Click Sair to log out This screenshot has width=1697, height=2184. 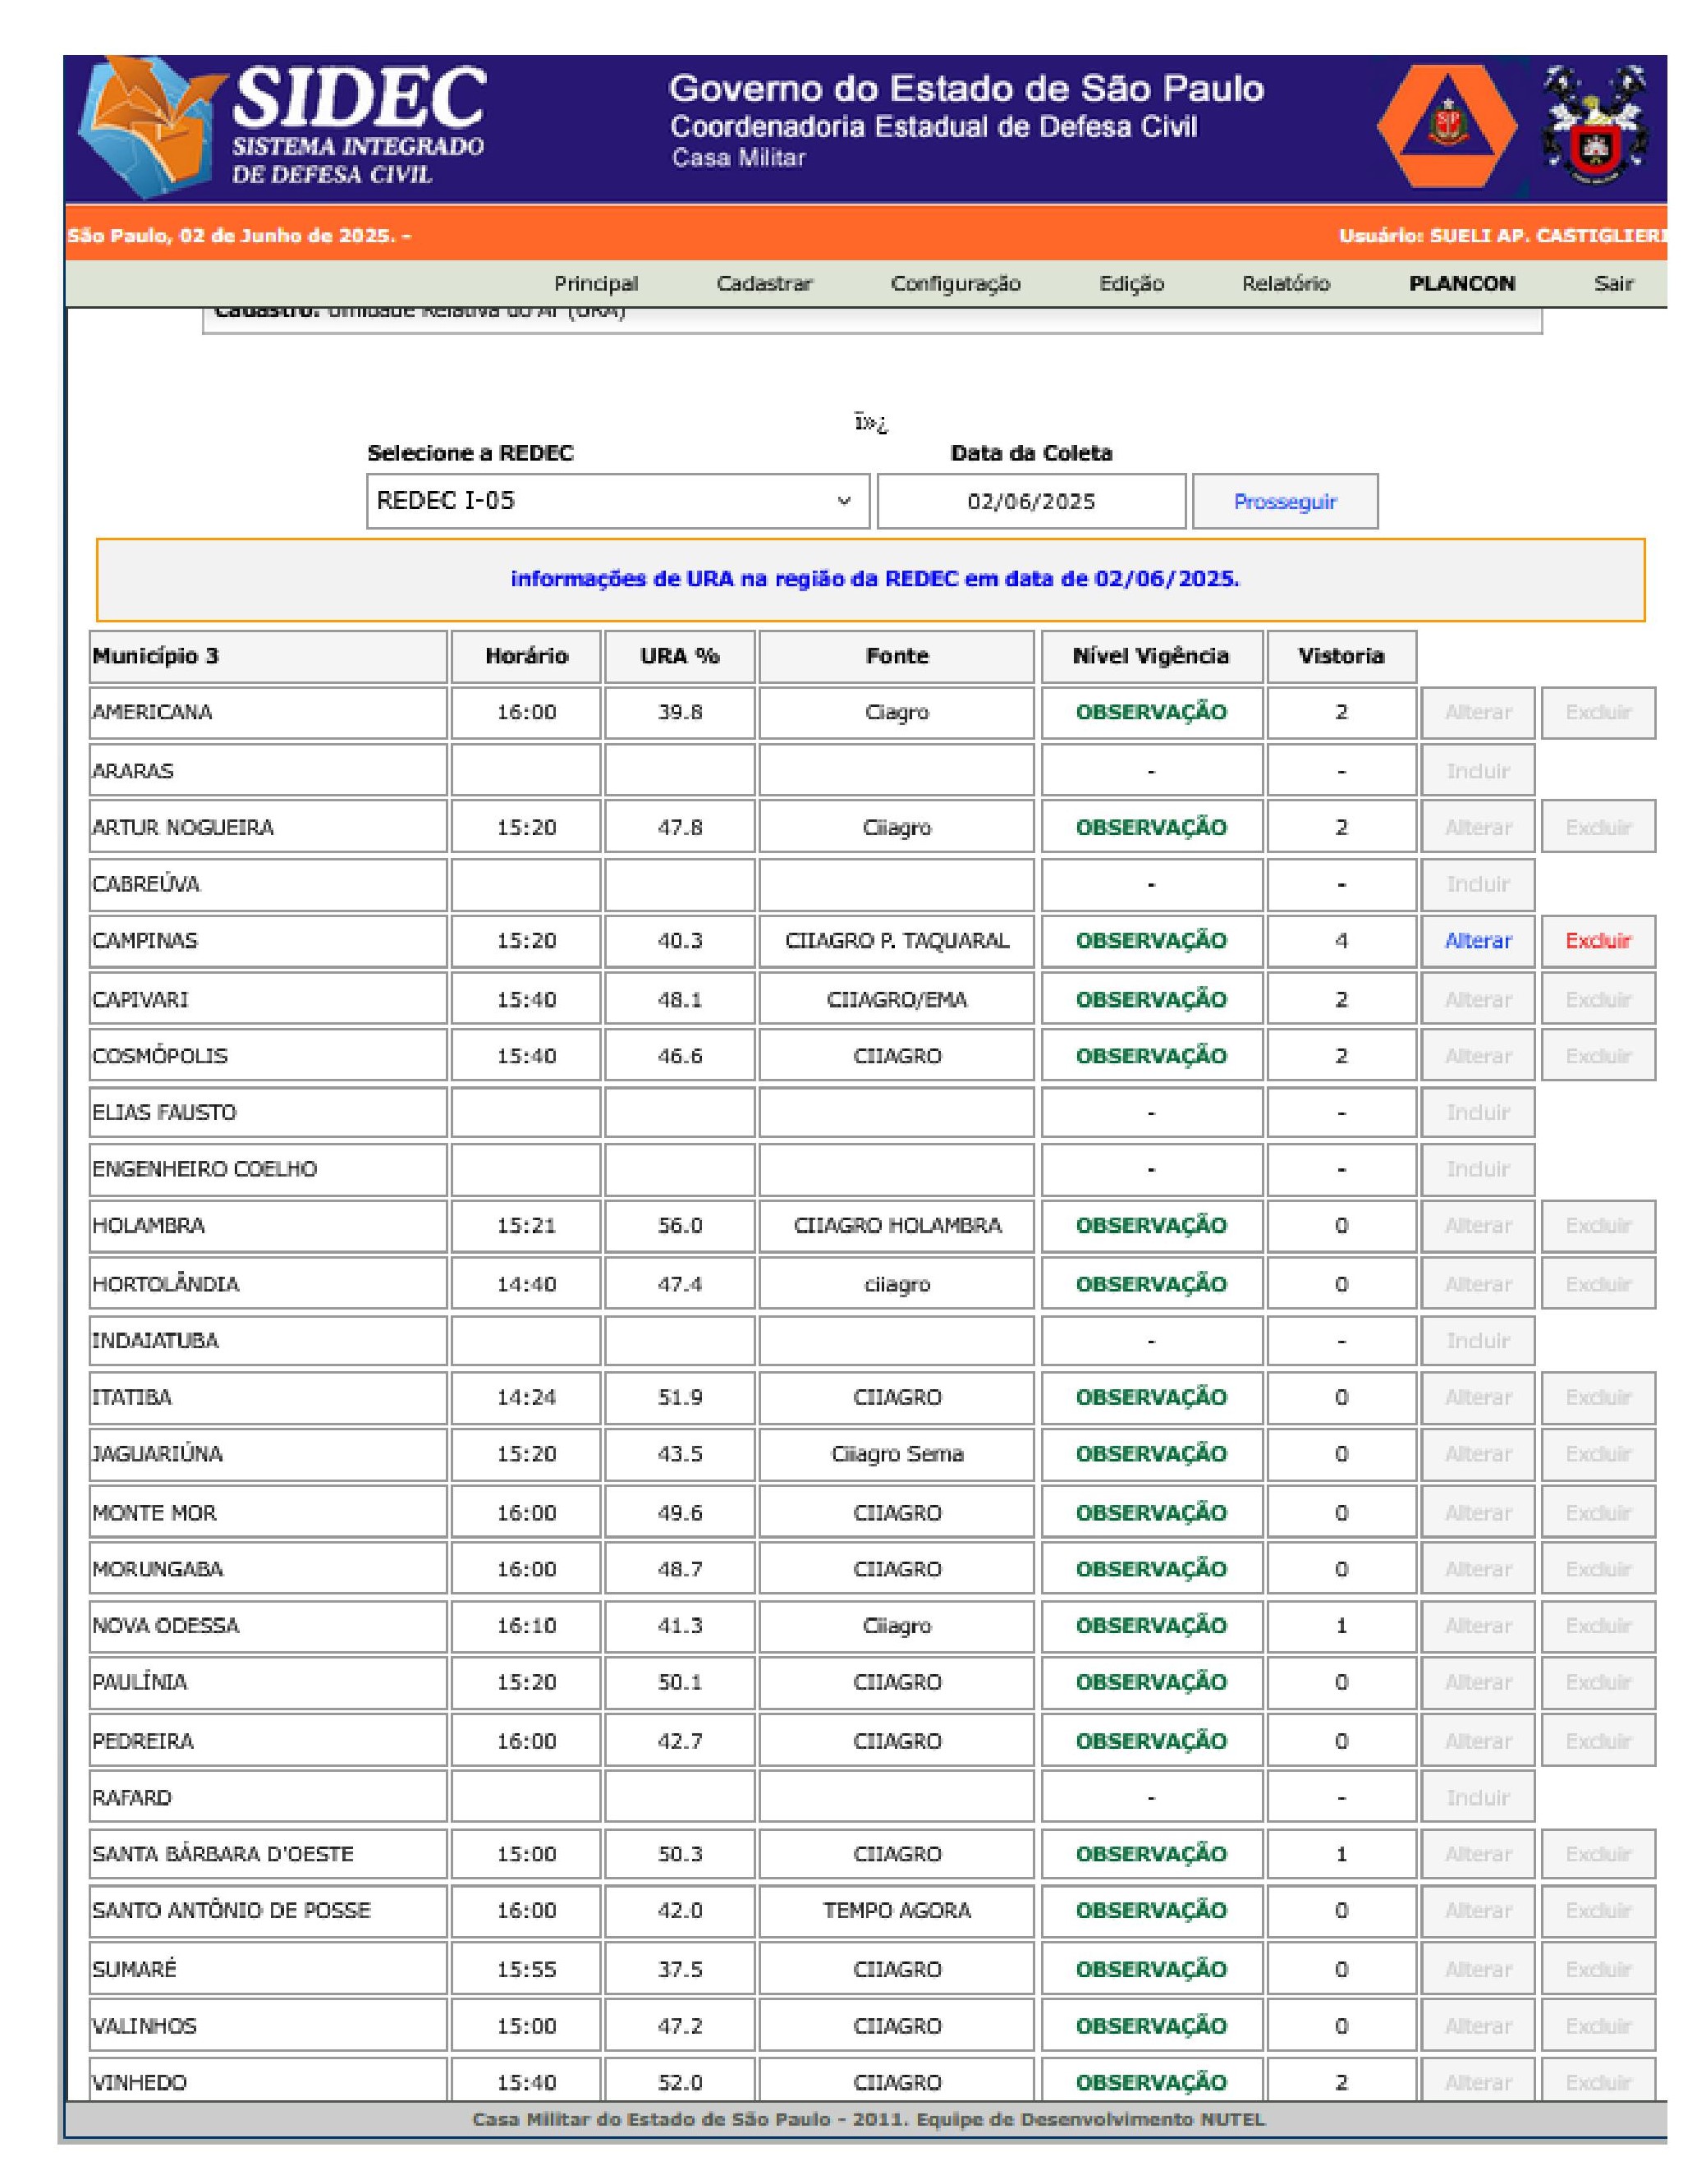(x=1613, y=283)
